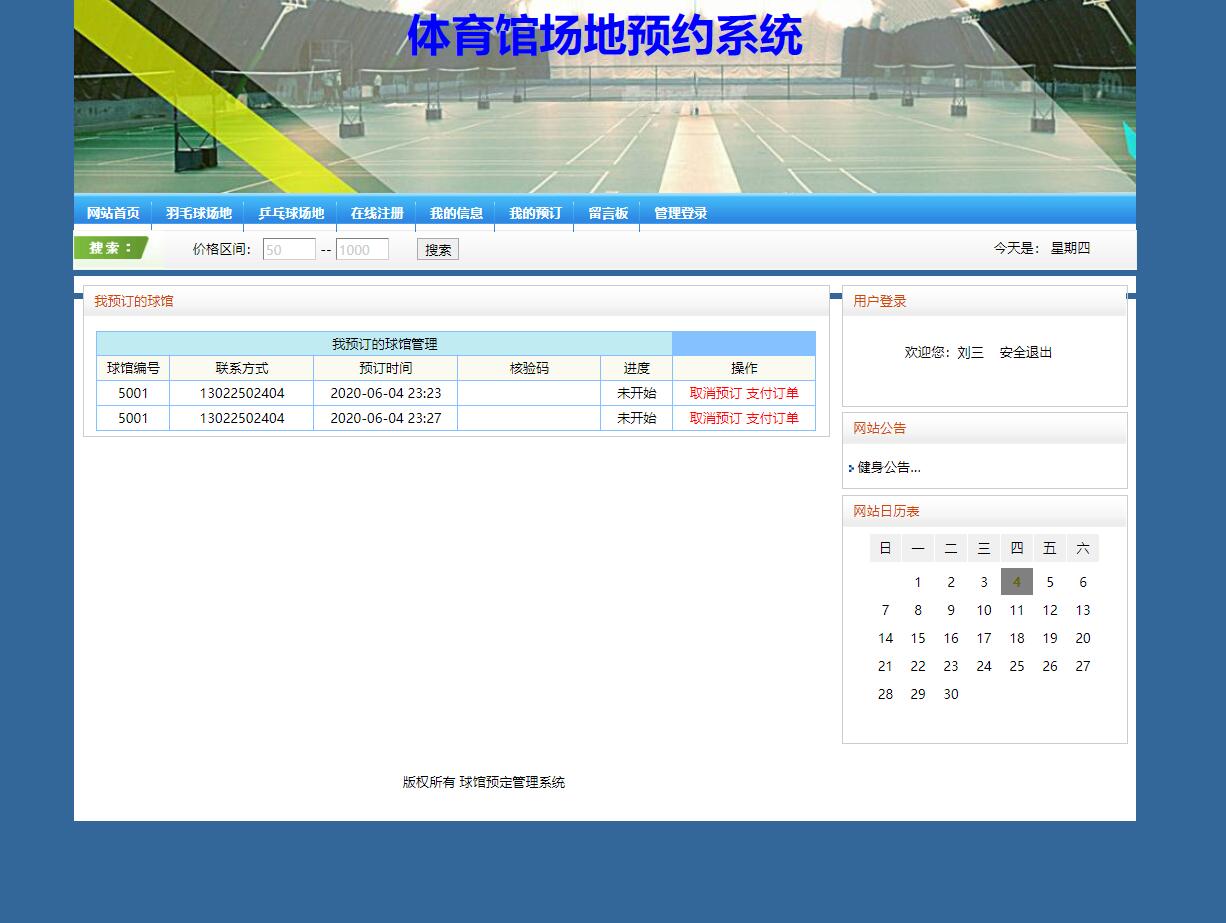Select the highlighted date 4 on calendar
This screenshot has height=923, width=1226.
click(1016, 581)
